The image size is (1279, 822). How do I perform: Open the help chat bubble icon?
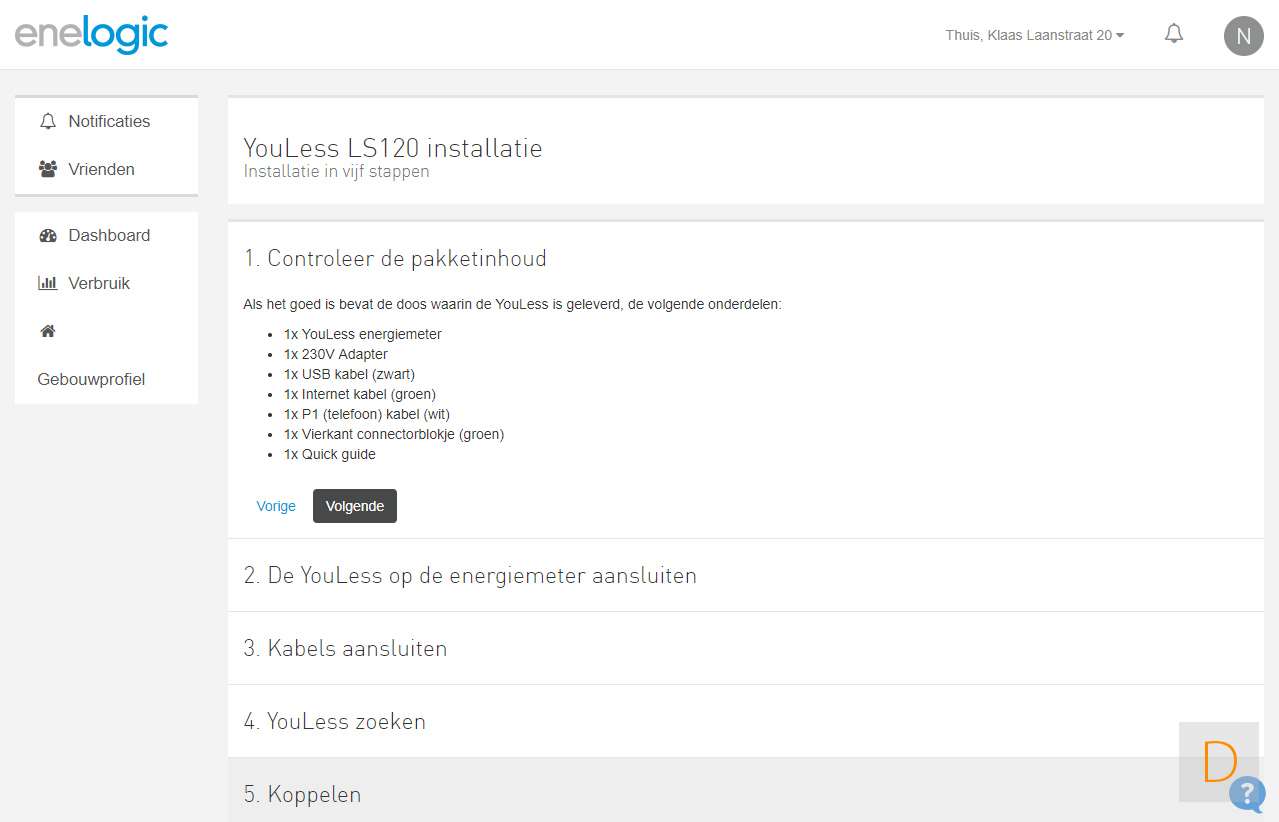click(1247, 793)
